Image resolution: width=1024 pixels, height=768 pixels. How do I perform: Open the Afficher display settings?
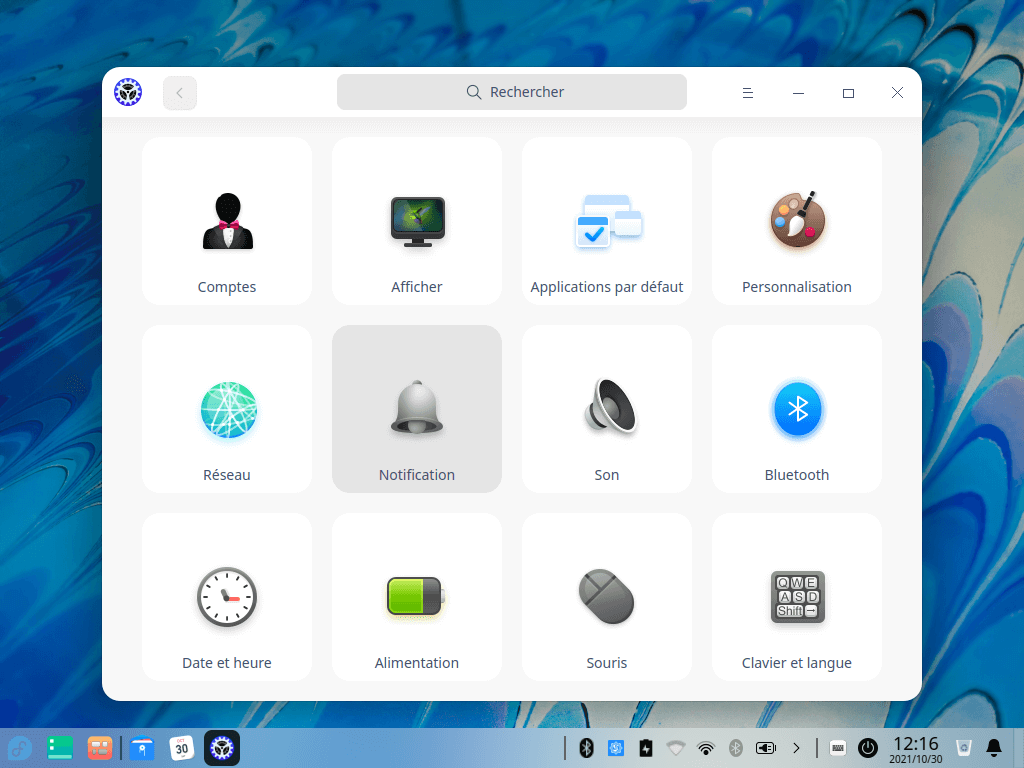click(417, 221)
